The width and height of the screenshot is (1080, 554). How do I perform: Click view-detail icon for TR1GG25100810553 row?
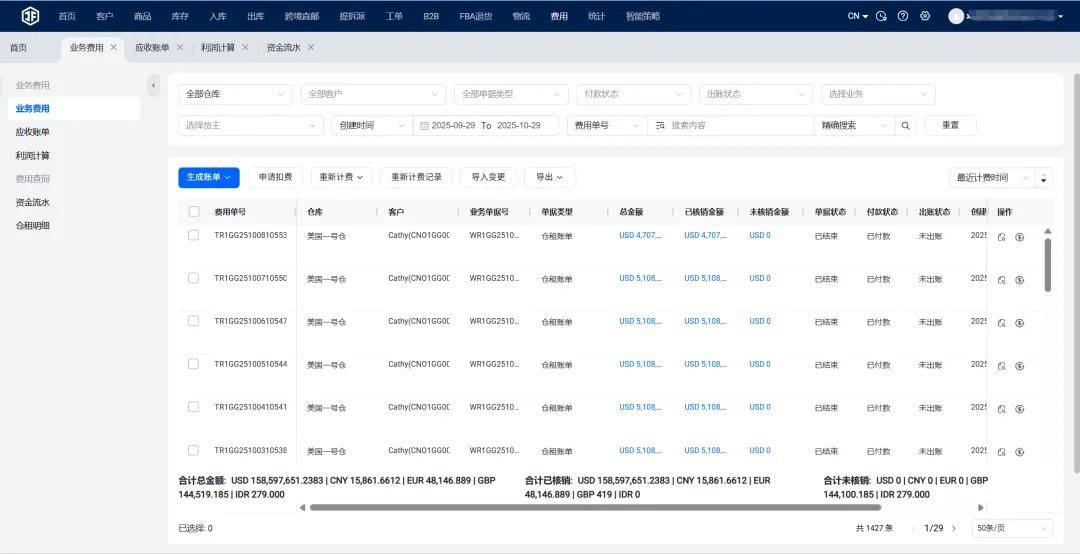[1001, 237]
